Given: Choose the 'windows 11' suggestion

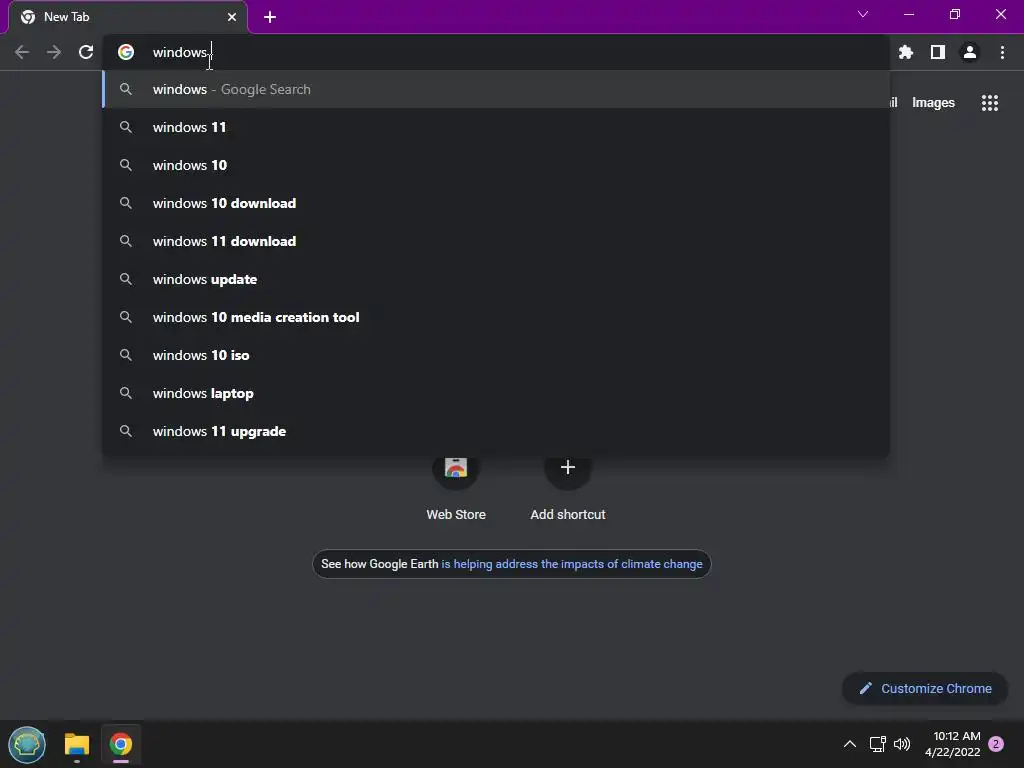Looking at the screenshot, I should tap(496, 127).
